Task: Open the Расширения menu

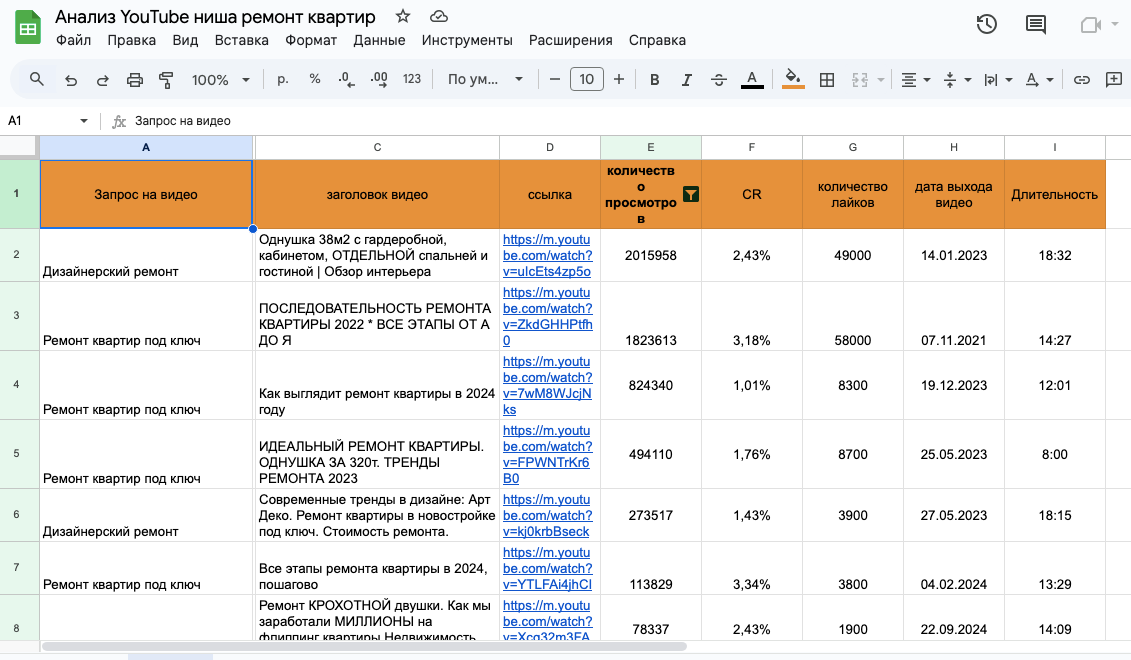Action: [571, 40]
